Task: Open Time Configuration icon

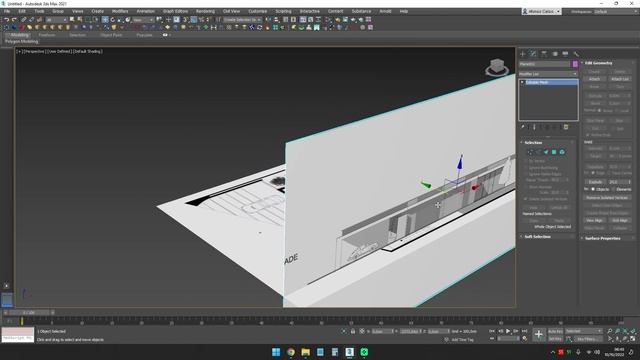Action: tap(524, 339)
